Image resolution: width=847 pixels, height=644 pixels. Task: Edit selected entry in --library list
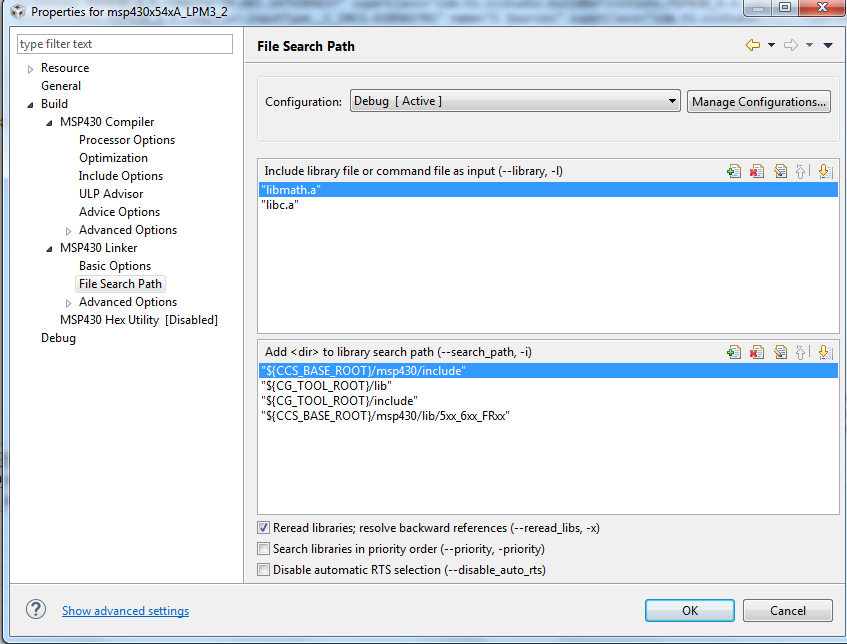[x=780, y=172]
